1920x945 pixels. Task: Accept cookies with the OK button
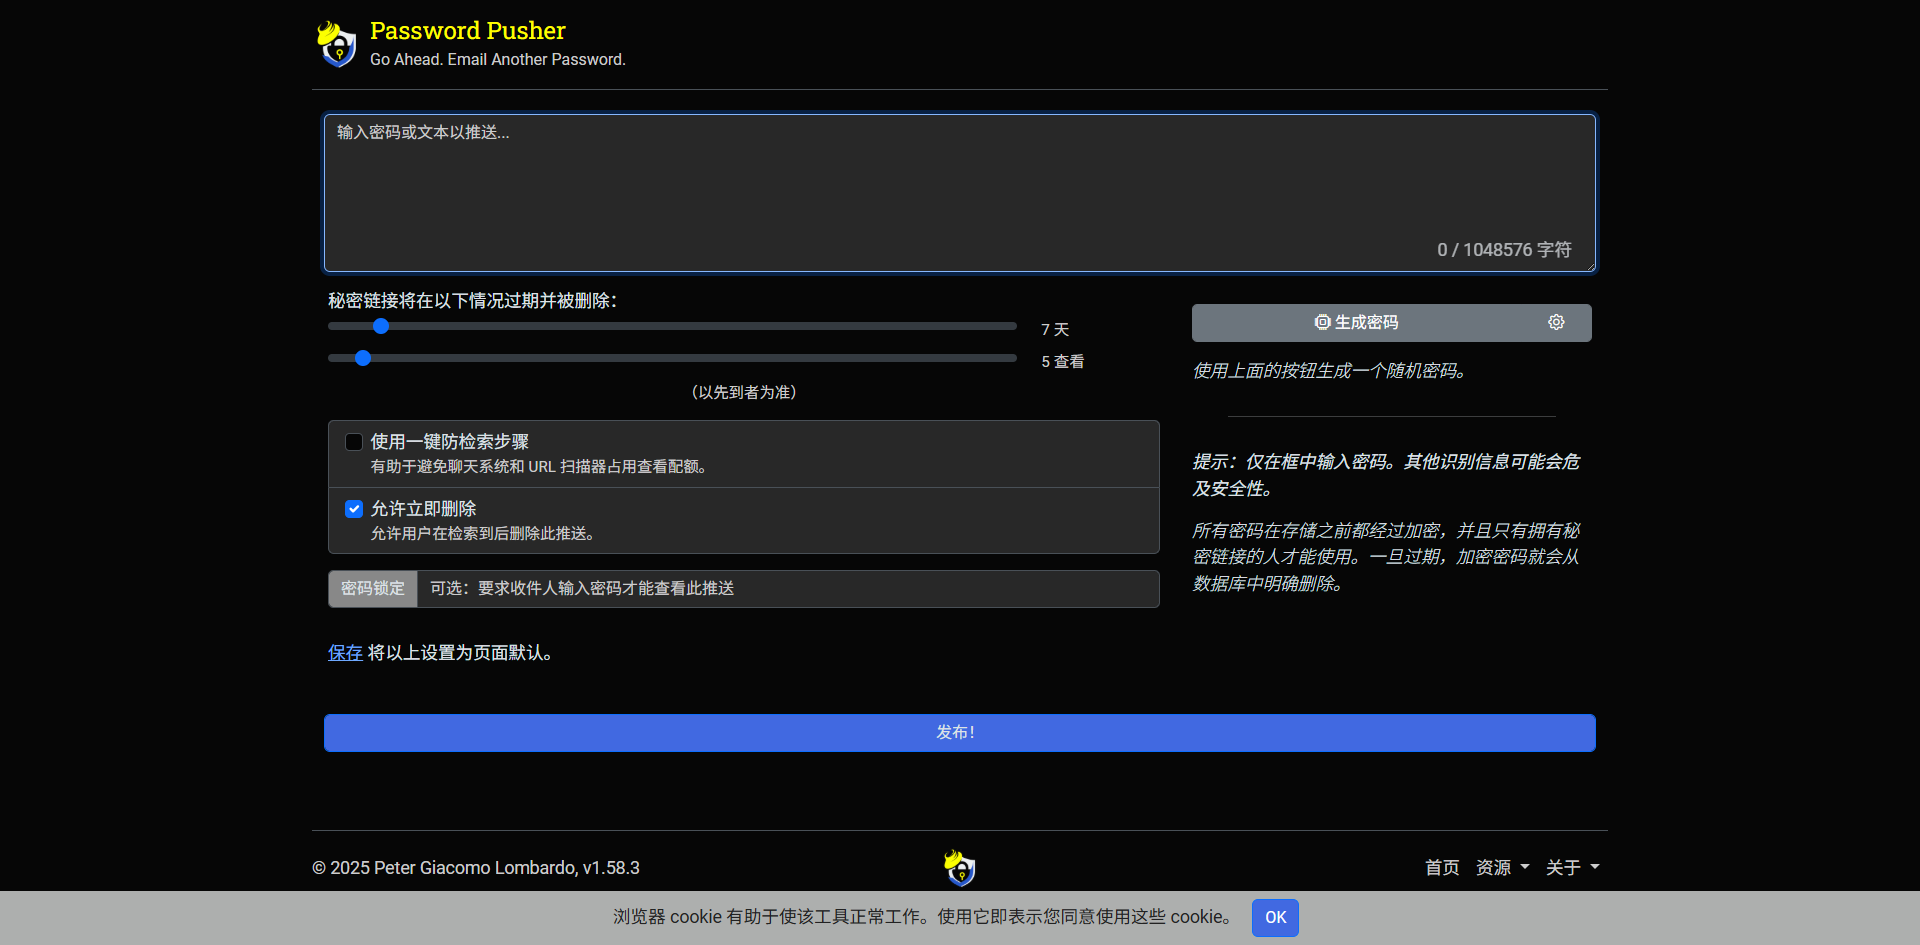pos(1275,918)
